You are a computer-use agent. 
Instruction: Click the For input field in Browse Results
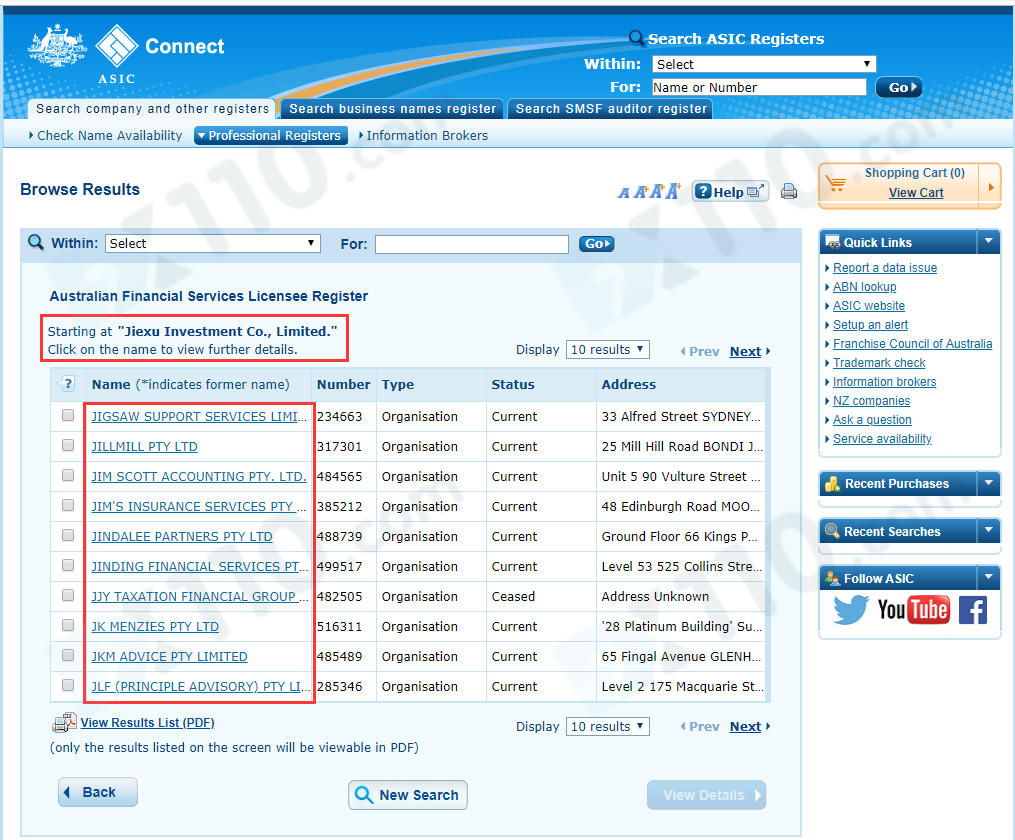[x=472, y=244]
